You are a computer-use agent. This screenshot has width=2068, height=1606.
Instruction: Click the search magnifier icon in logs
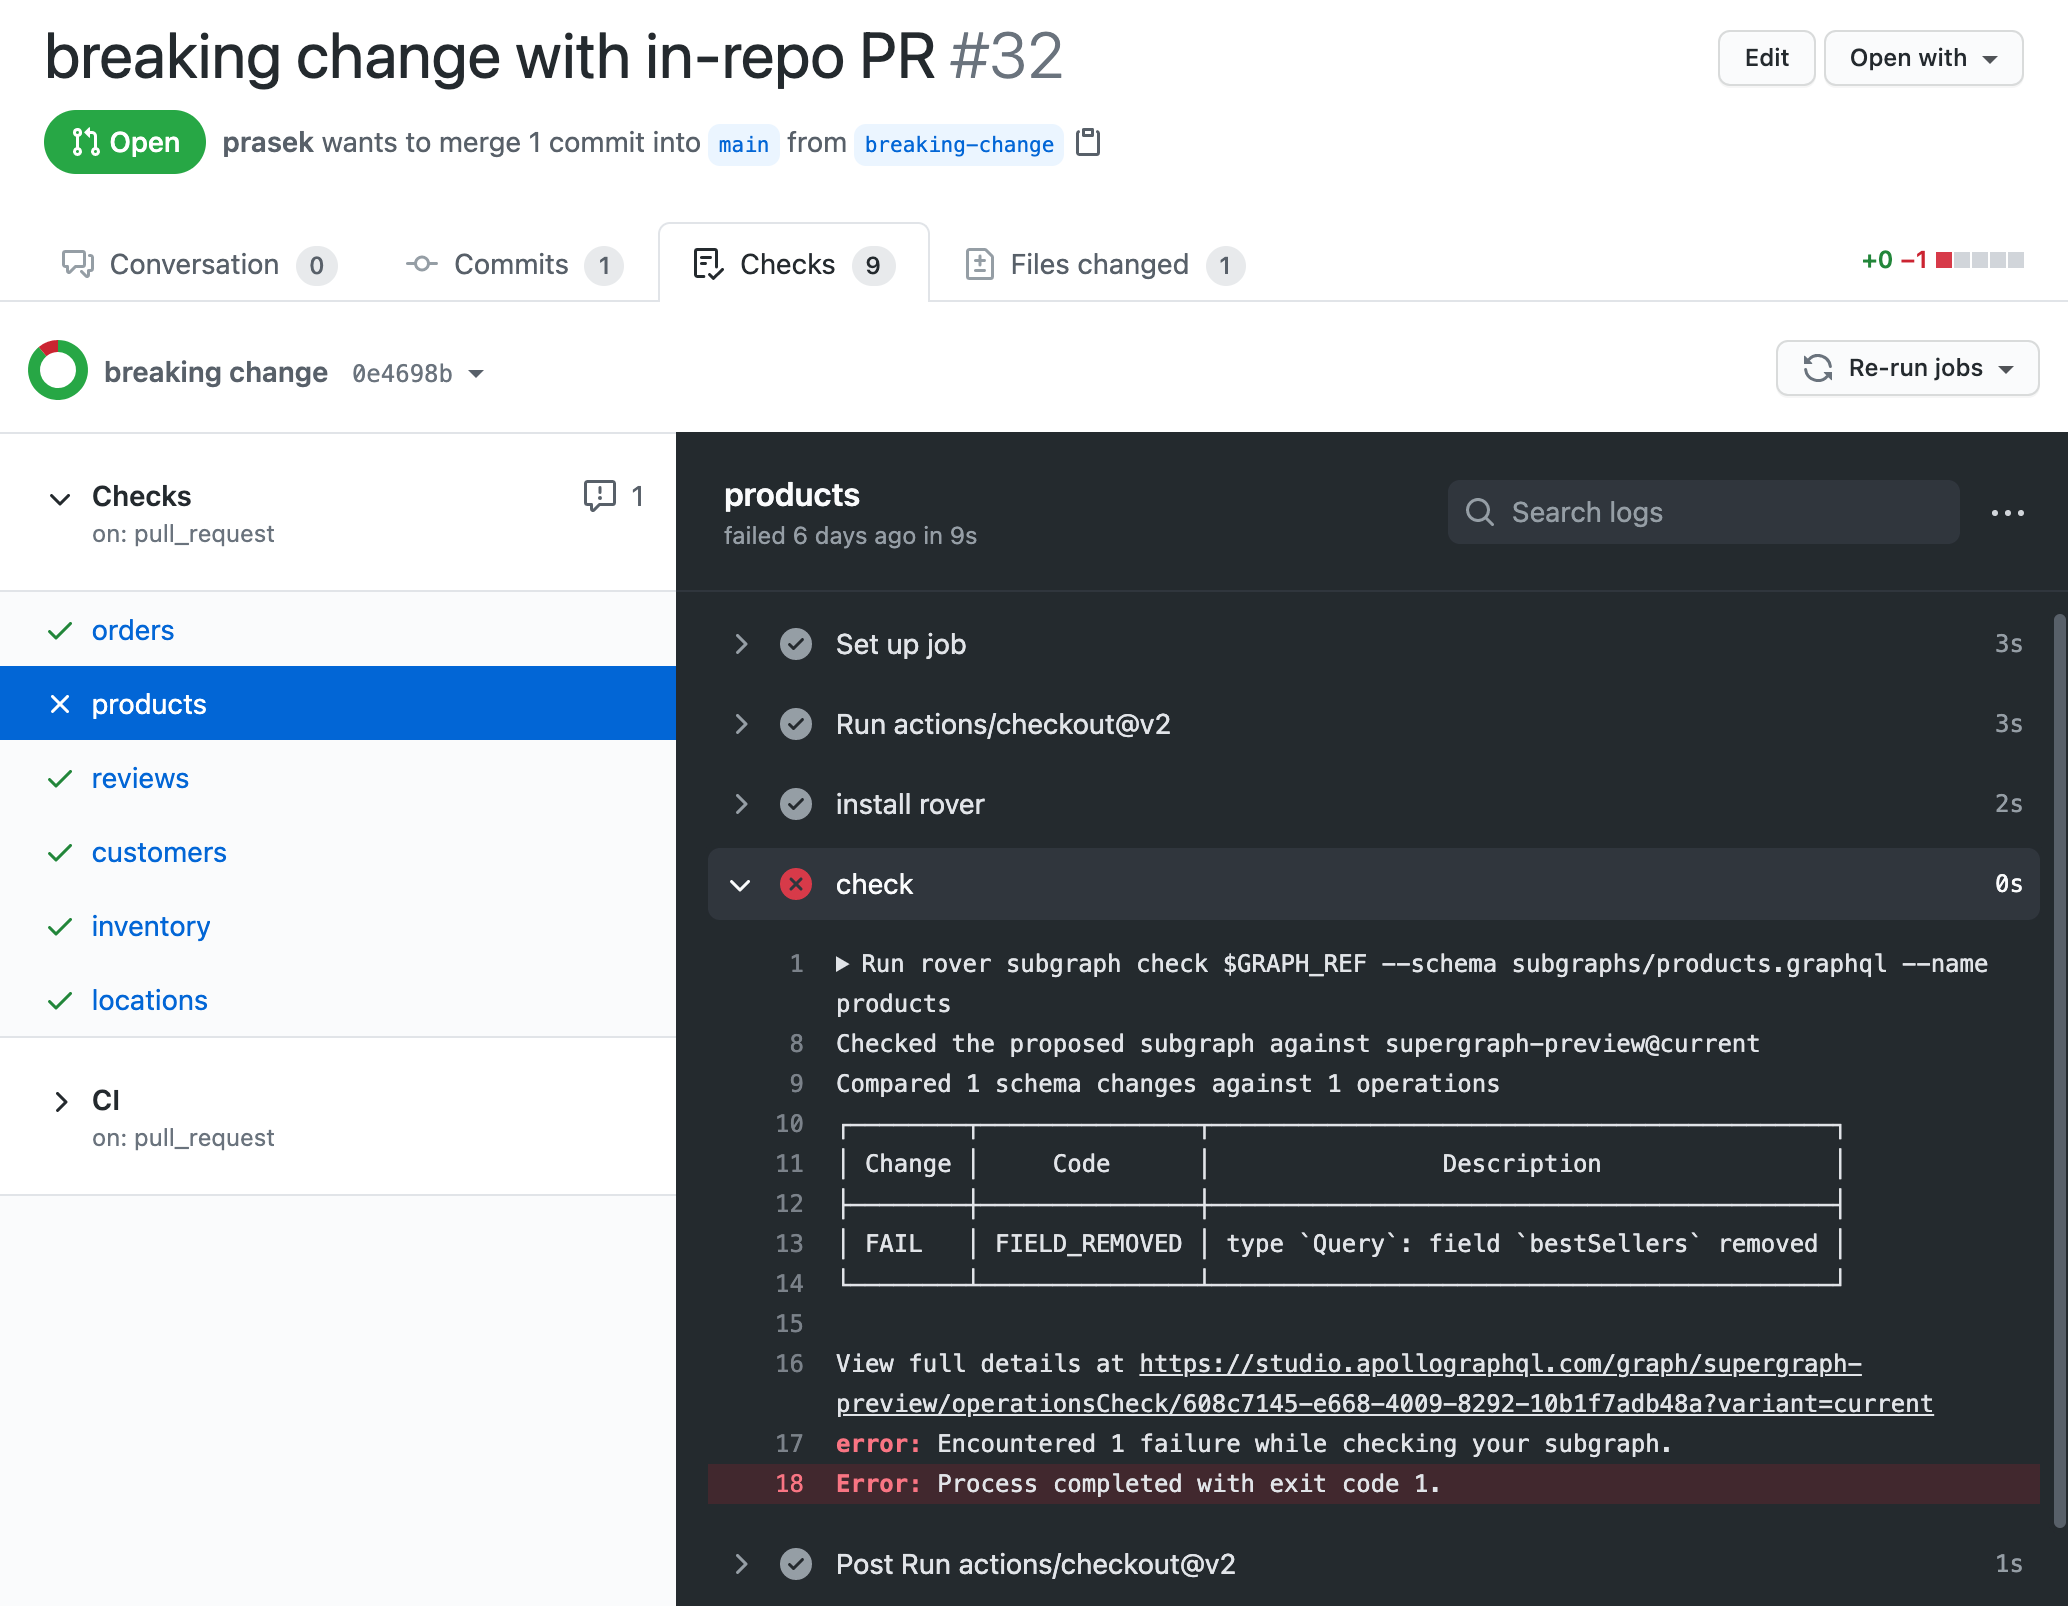coord(1480,512)
